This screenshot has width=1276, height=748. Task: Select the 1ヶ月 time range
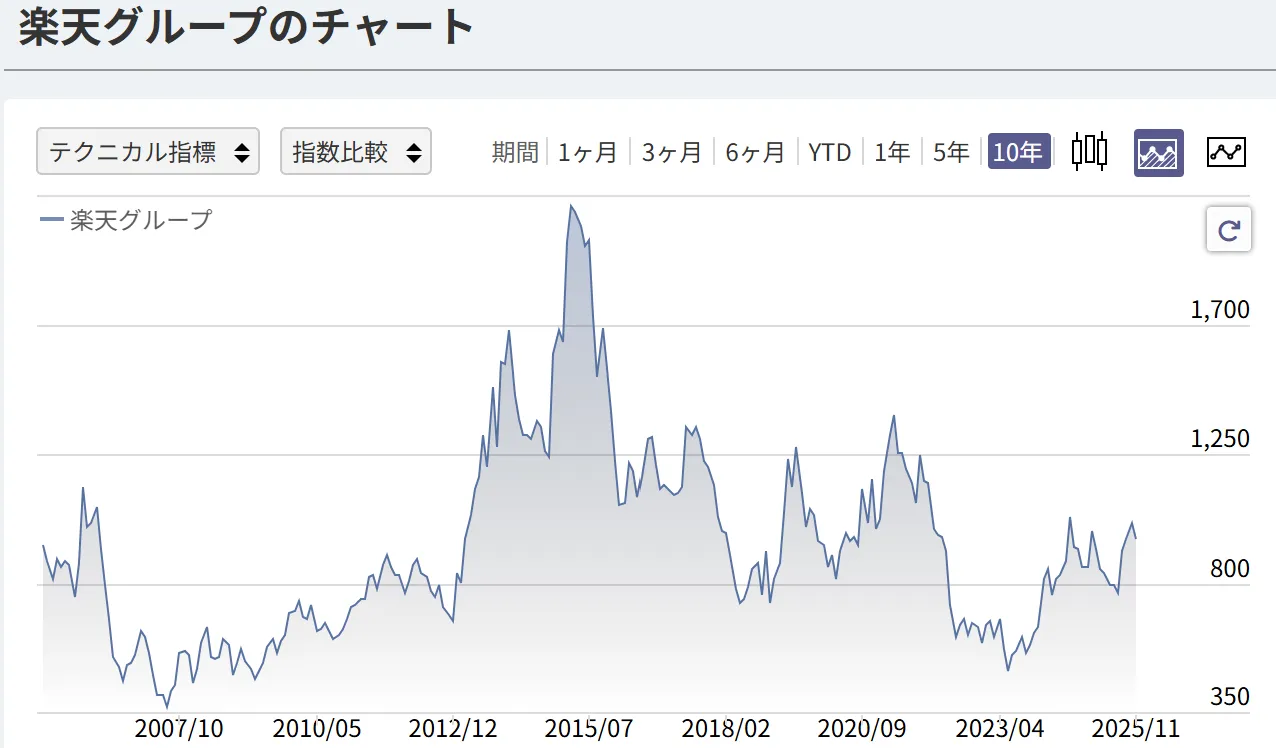[588, 152]
